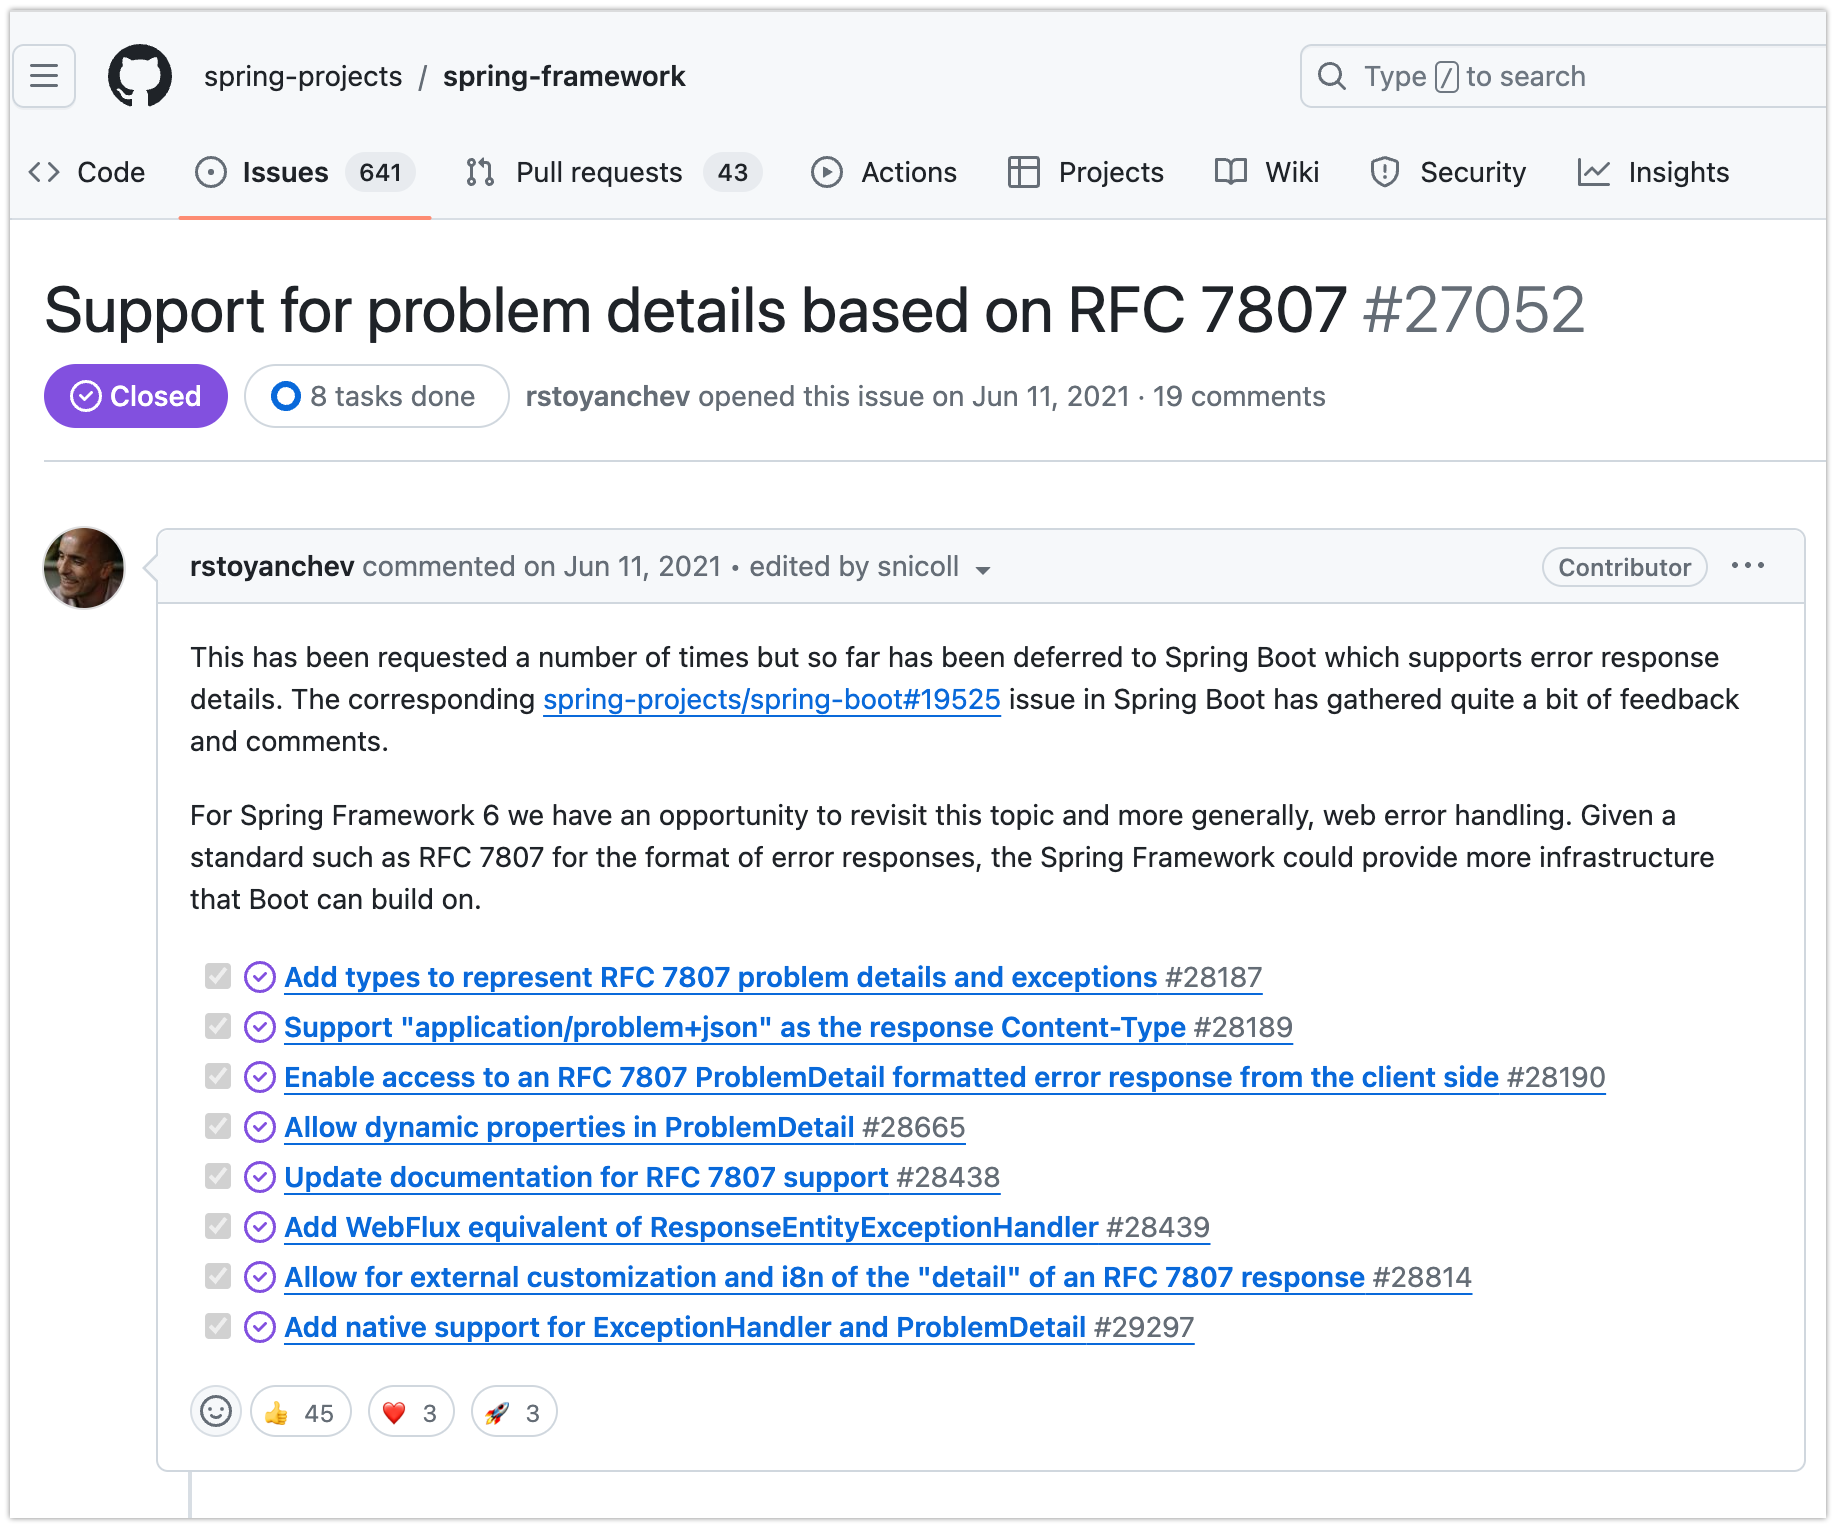1836x1528 pixels.
Task: Click closed-status icon beside #28189
Action: 260,1027
